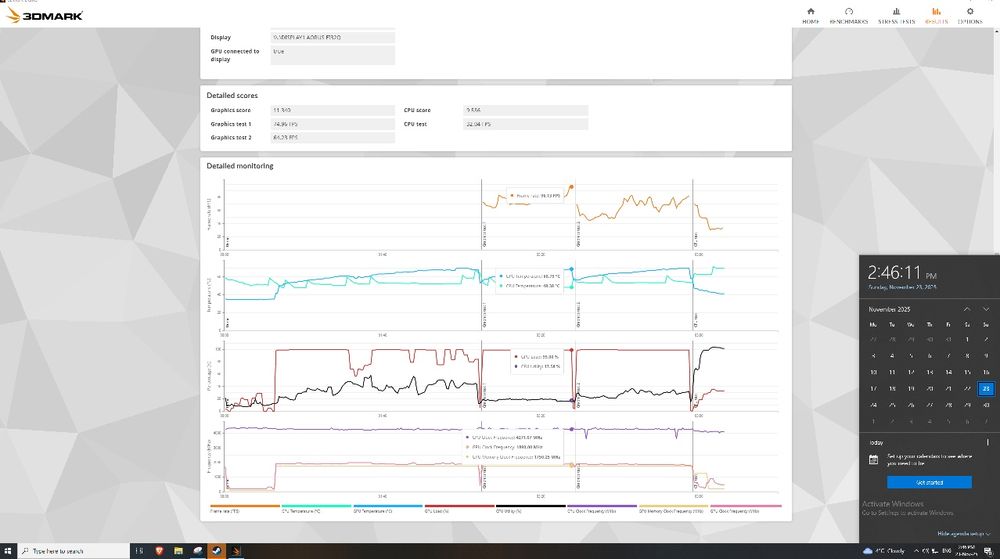The width and height of the screenshot is (1000, 559).
Task: Open File Explorer from the taskbar
Action: coord(178,551)
